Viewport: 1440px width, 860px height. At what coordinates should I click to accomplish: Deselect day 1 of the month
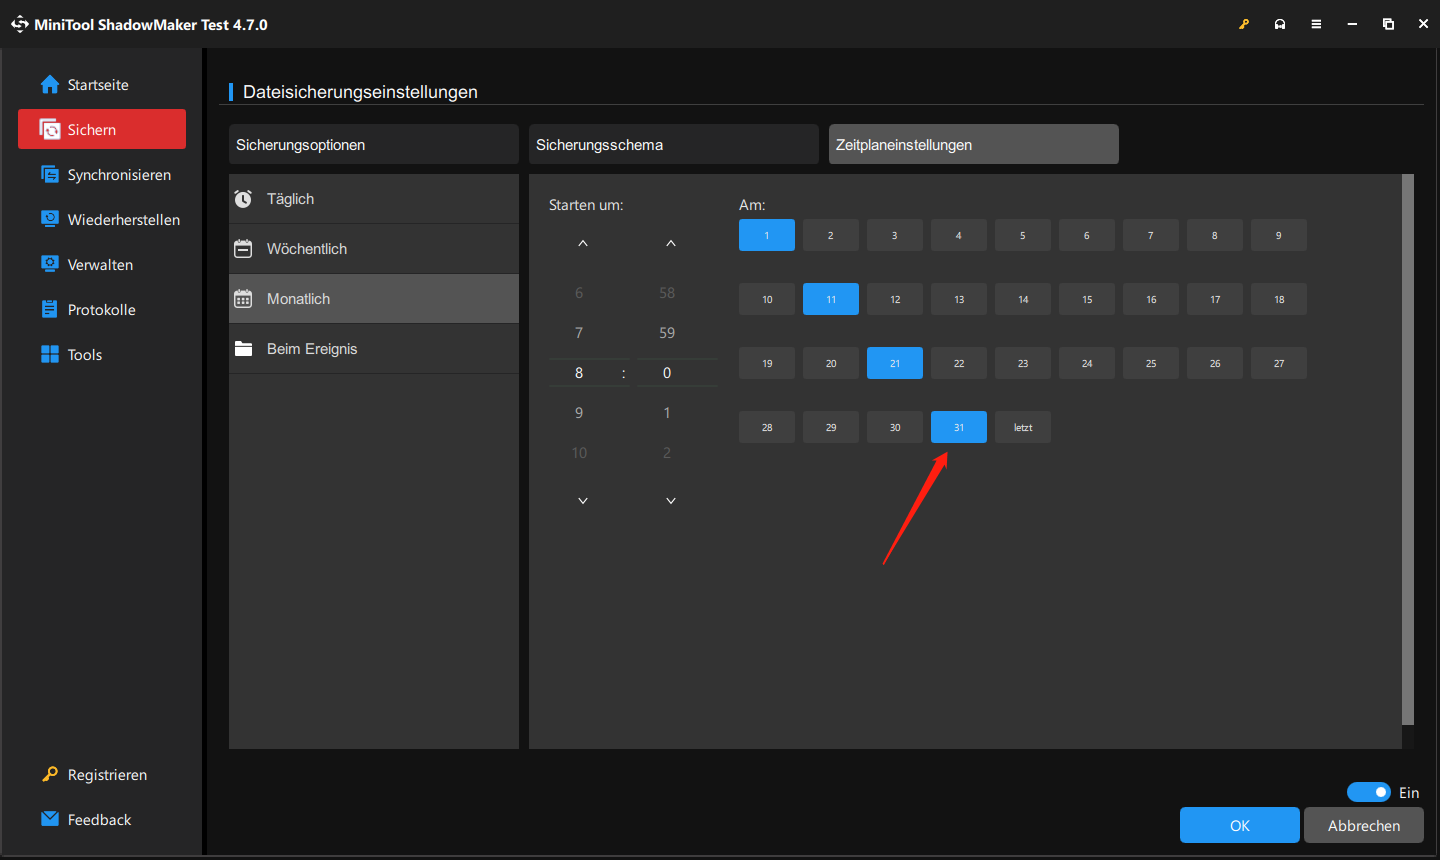coord(767,235)
